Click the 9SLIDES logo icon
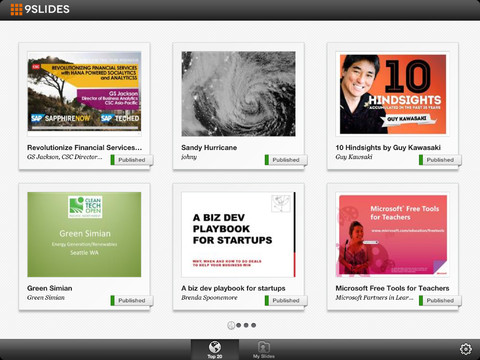This screenshot has width=480, height=360. (16, 9)
